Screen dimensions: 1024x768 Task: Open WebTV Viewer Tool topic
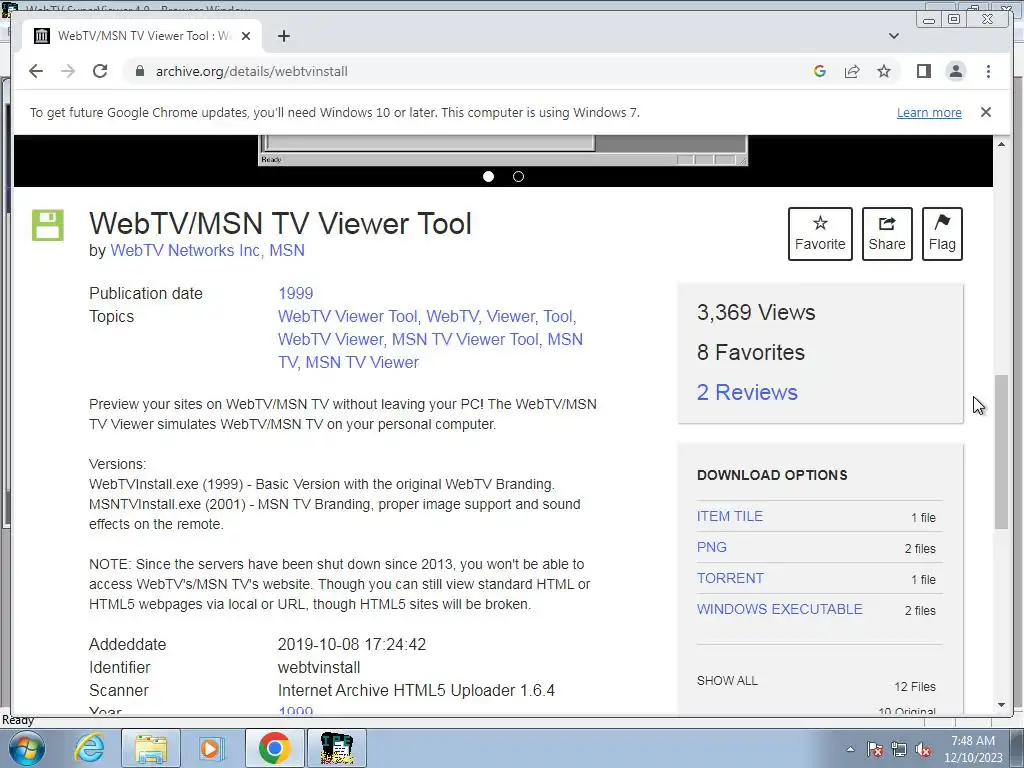[347, 316]
